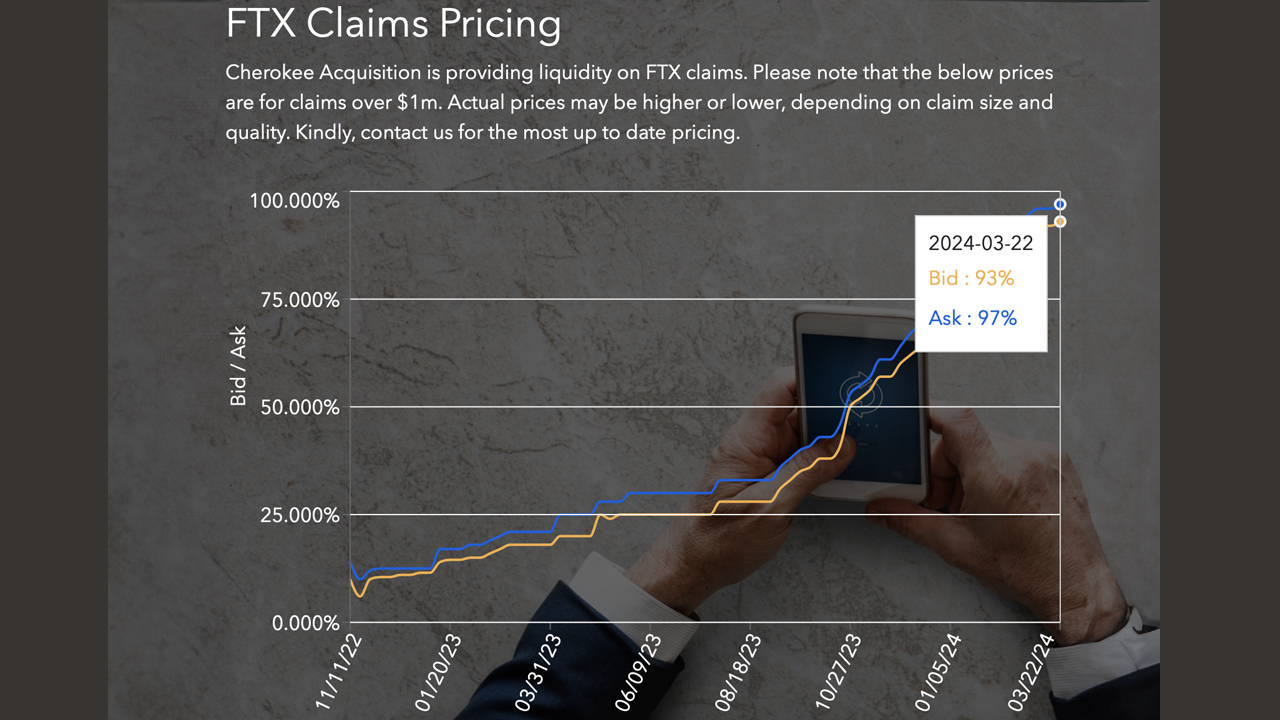Click the Bid : 93% tooltip entry
This screenshot has height=720, width=1280.
971,279
